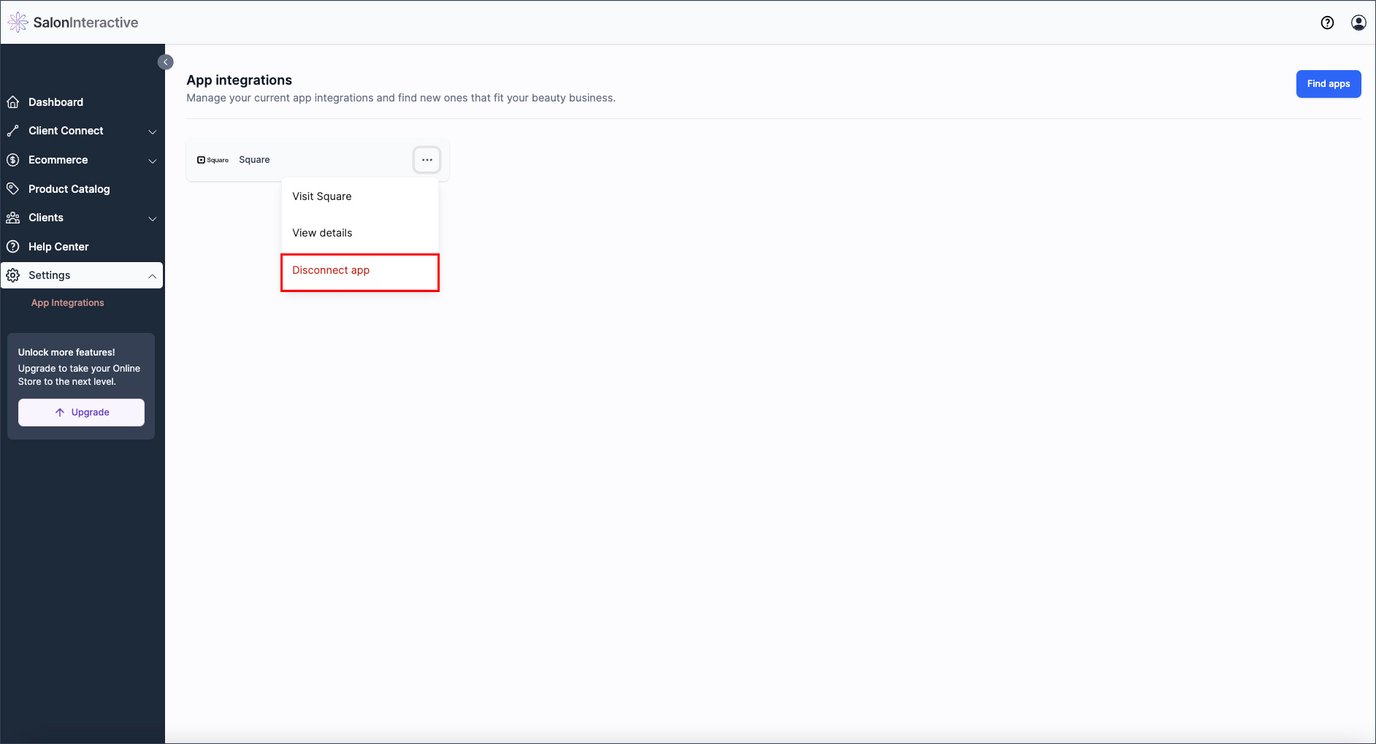The image size is (1376, 744).
Task: Select the Product Catalog sidebar icon
Action: coord(13,189)
